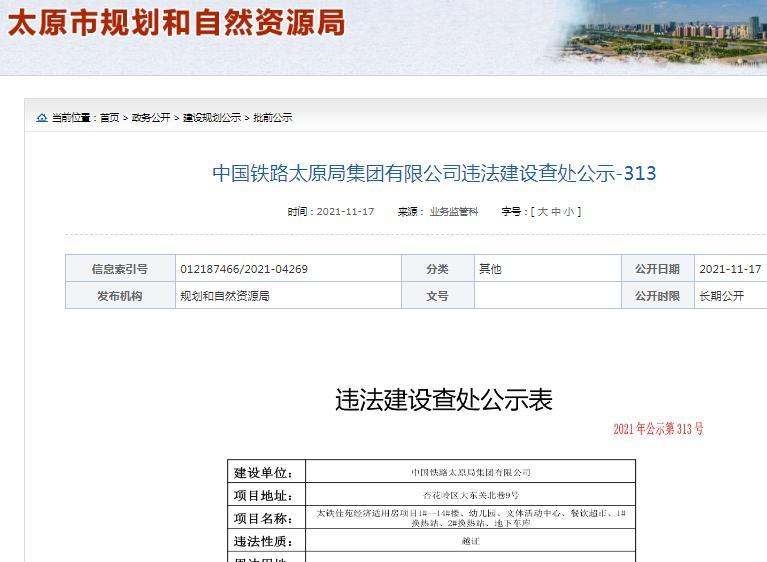Select the 规划和自然资源局 table cell
Viewport: 767px width, 562px height.
click(288, 295)
